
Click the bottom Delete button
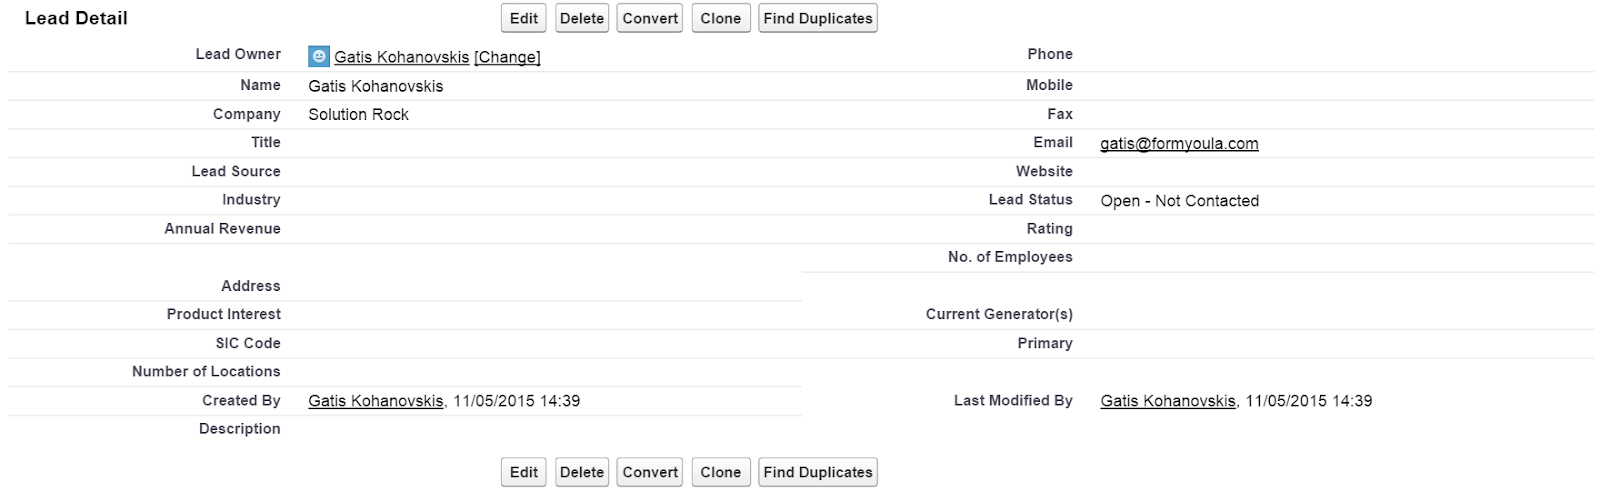point(582,472)
